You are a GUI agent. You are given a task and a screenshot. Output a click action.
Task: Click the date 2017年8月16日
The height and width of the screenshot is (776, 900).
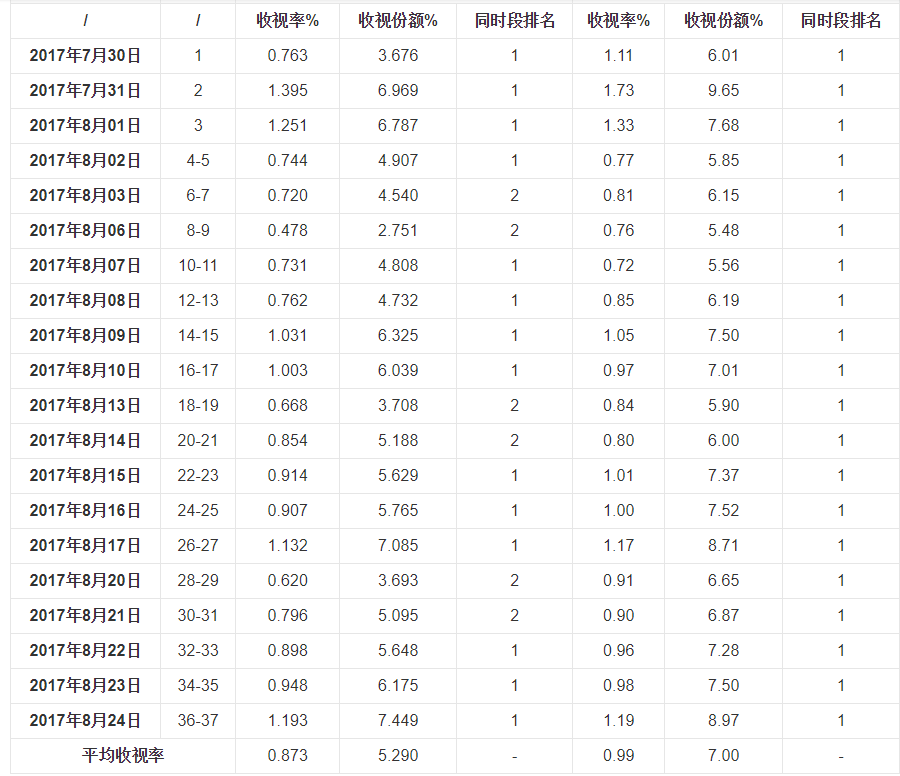point(85,511)
